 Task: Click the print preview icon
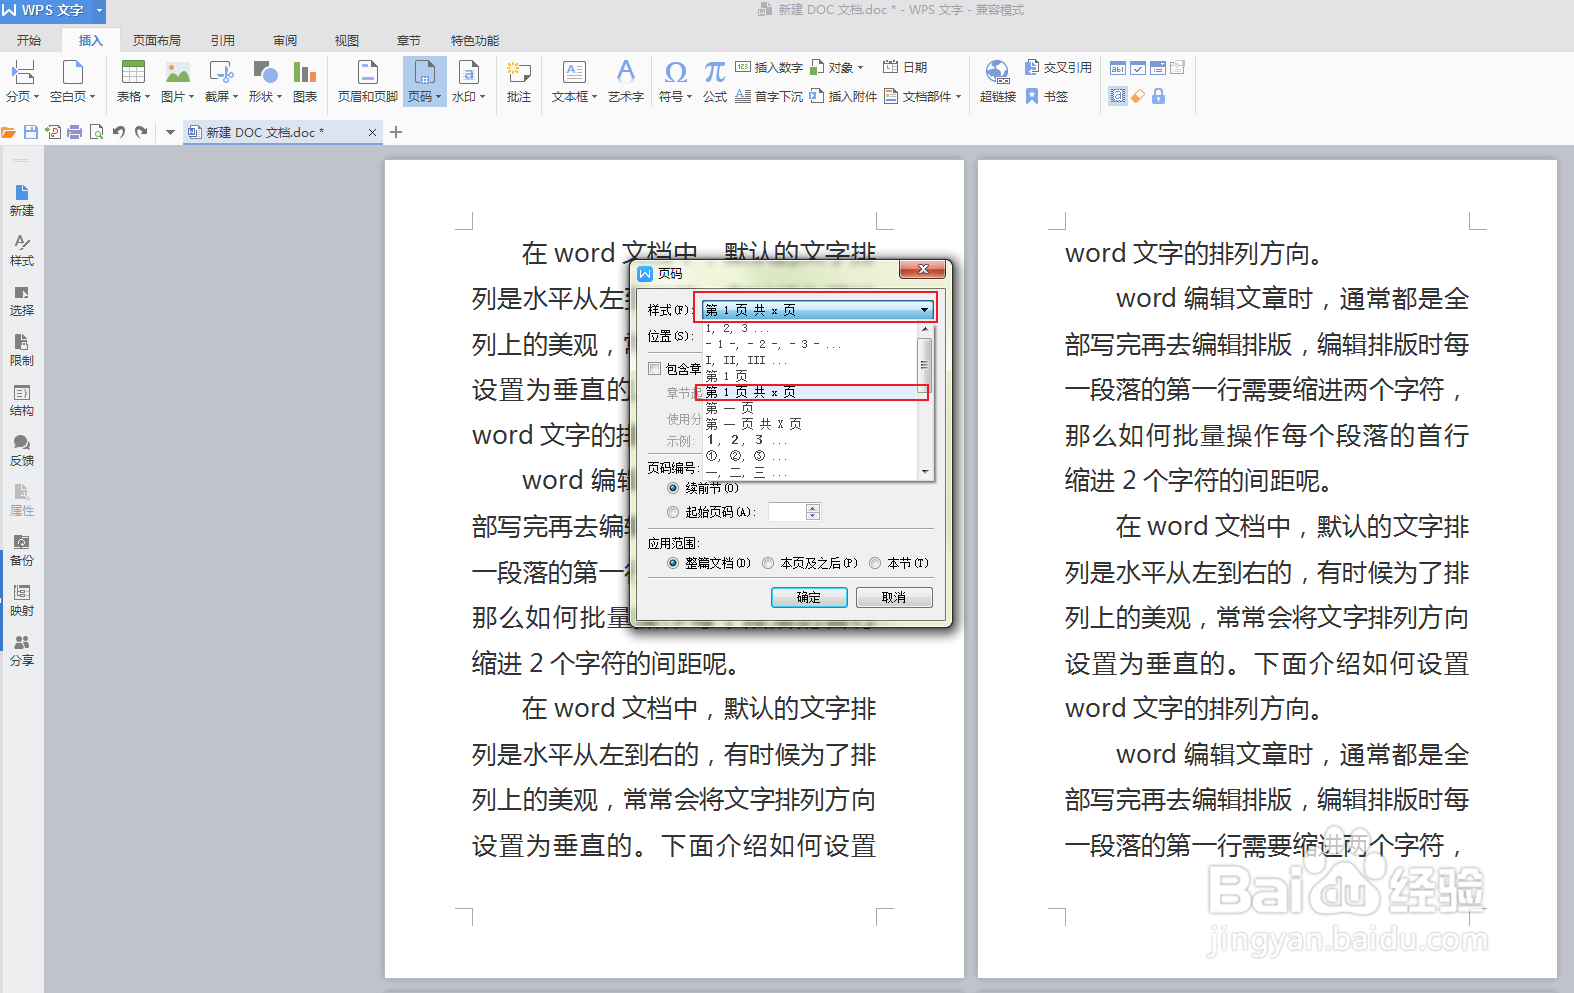[96, 132]
